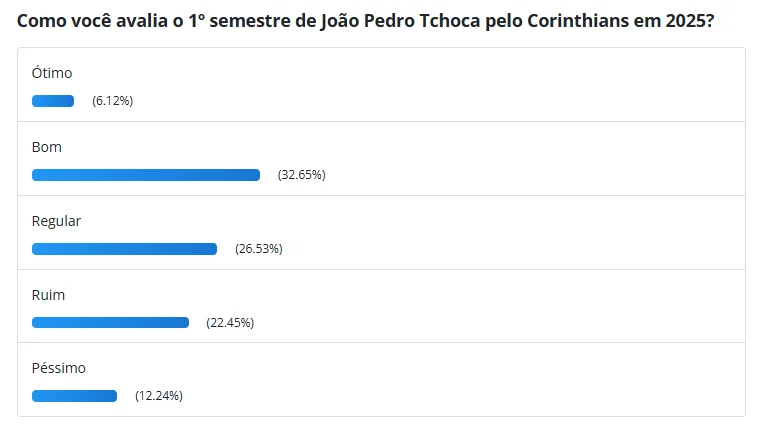760x426 pixels.
Task: Click the Ótimo result bar
Action: (53, 101)
